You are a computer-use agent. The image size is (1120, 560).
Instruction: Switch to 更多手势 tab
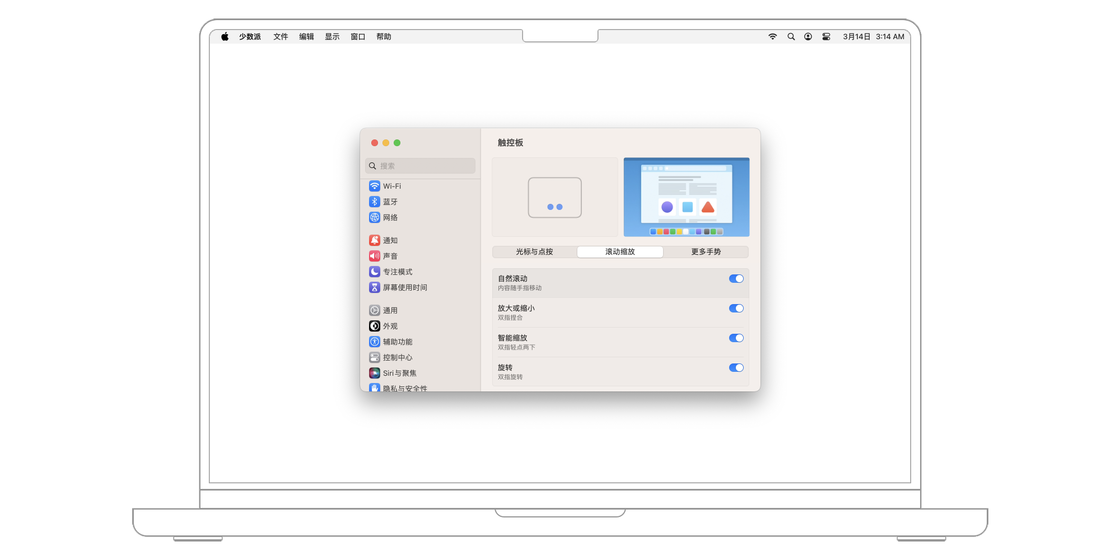pos(706,252)
